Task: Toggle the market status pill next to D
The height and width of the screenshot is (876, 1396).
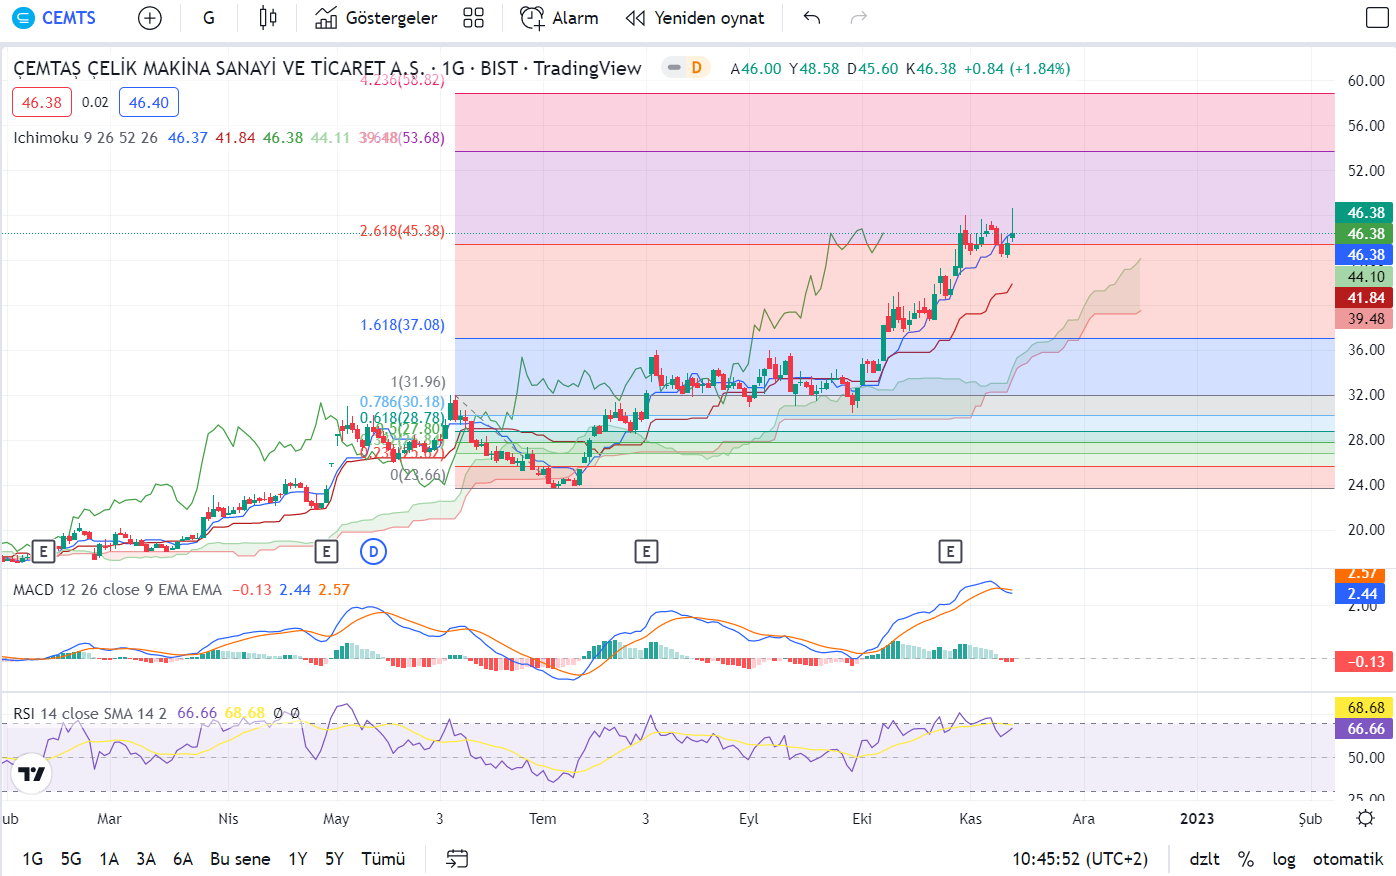Action: pos(674,68)
